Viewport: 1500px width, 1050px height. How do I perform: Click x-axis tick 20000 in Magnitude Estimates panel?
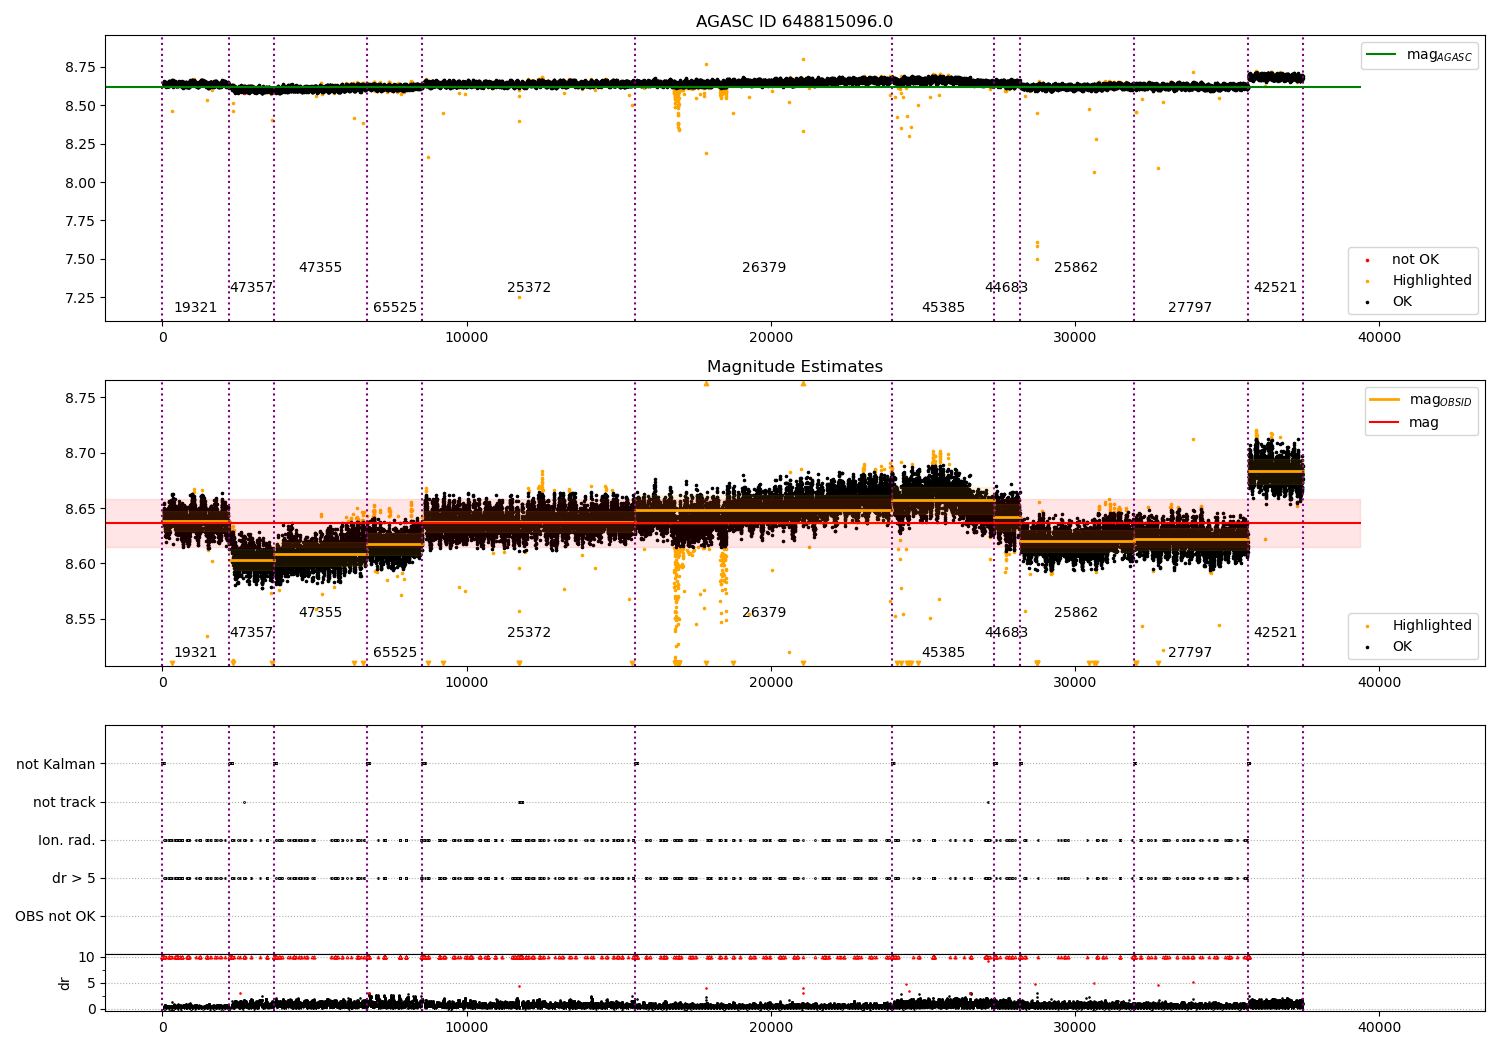click(771, 683)
